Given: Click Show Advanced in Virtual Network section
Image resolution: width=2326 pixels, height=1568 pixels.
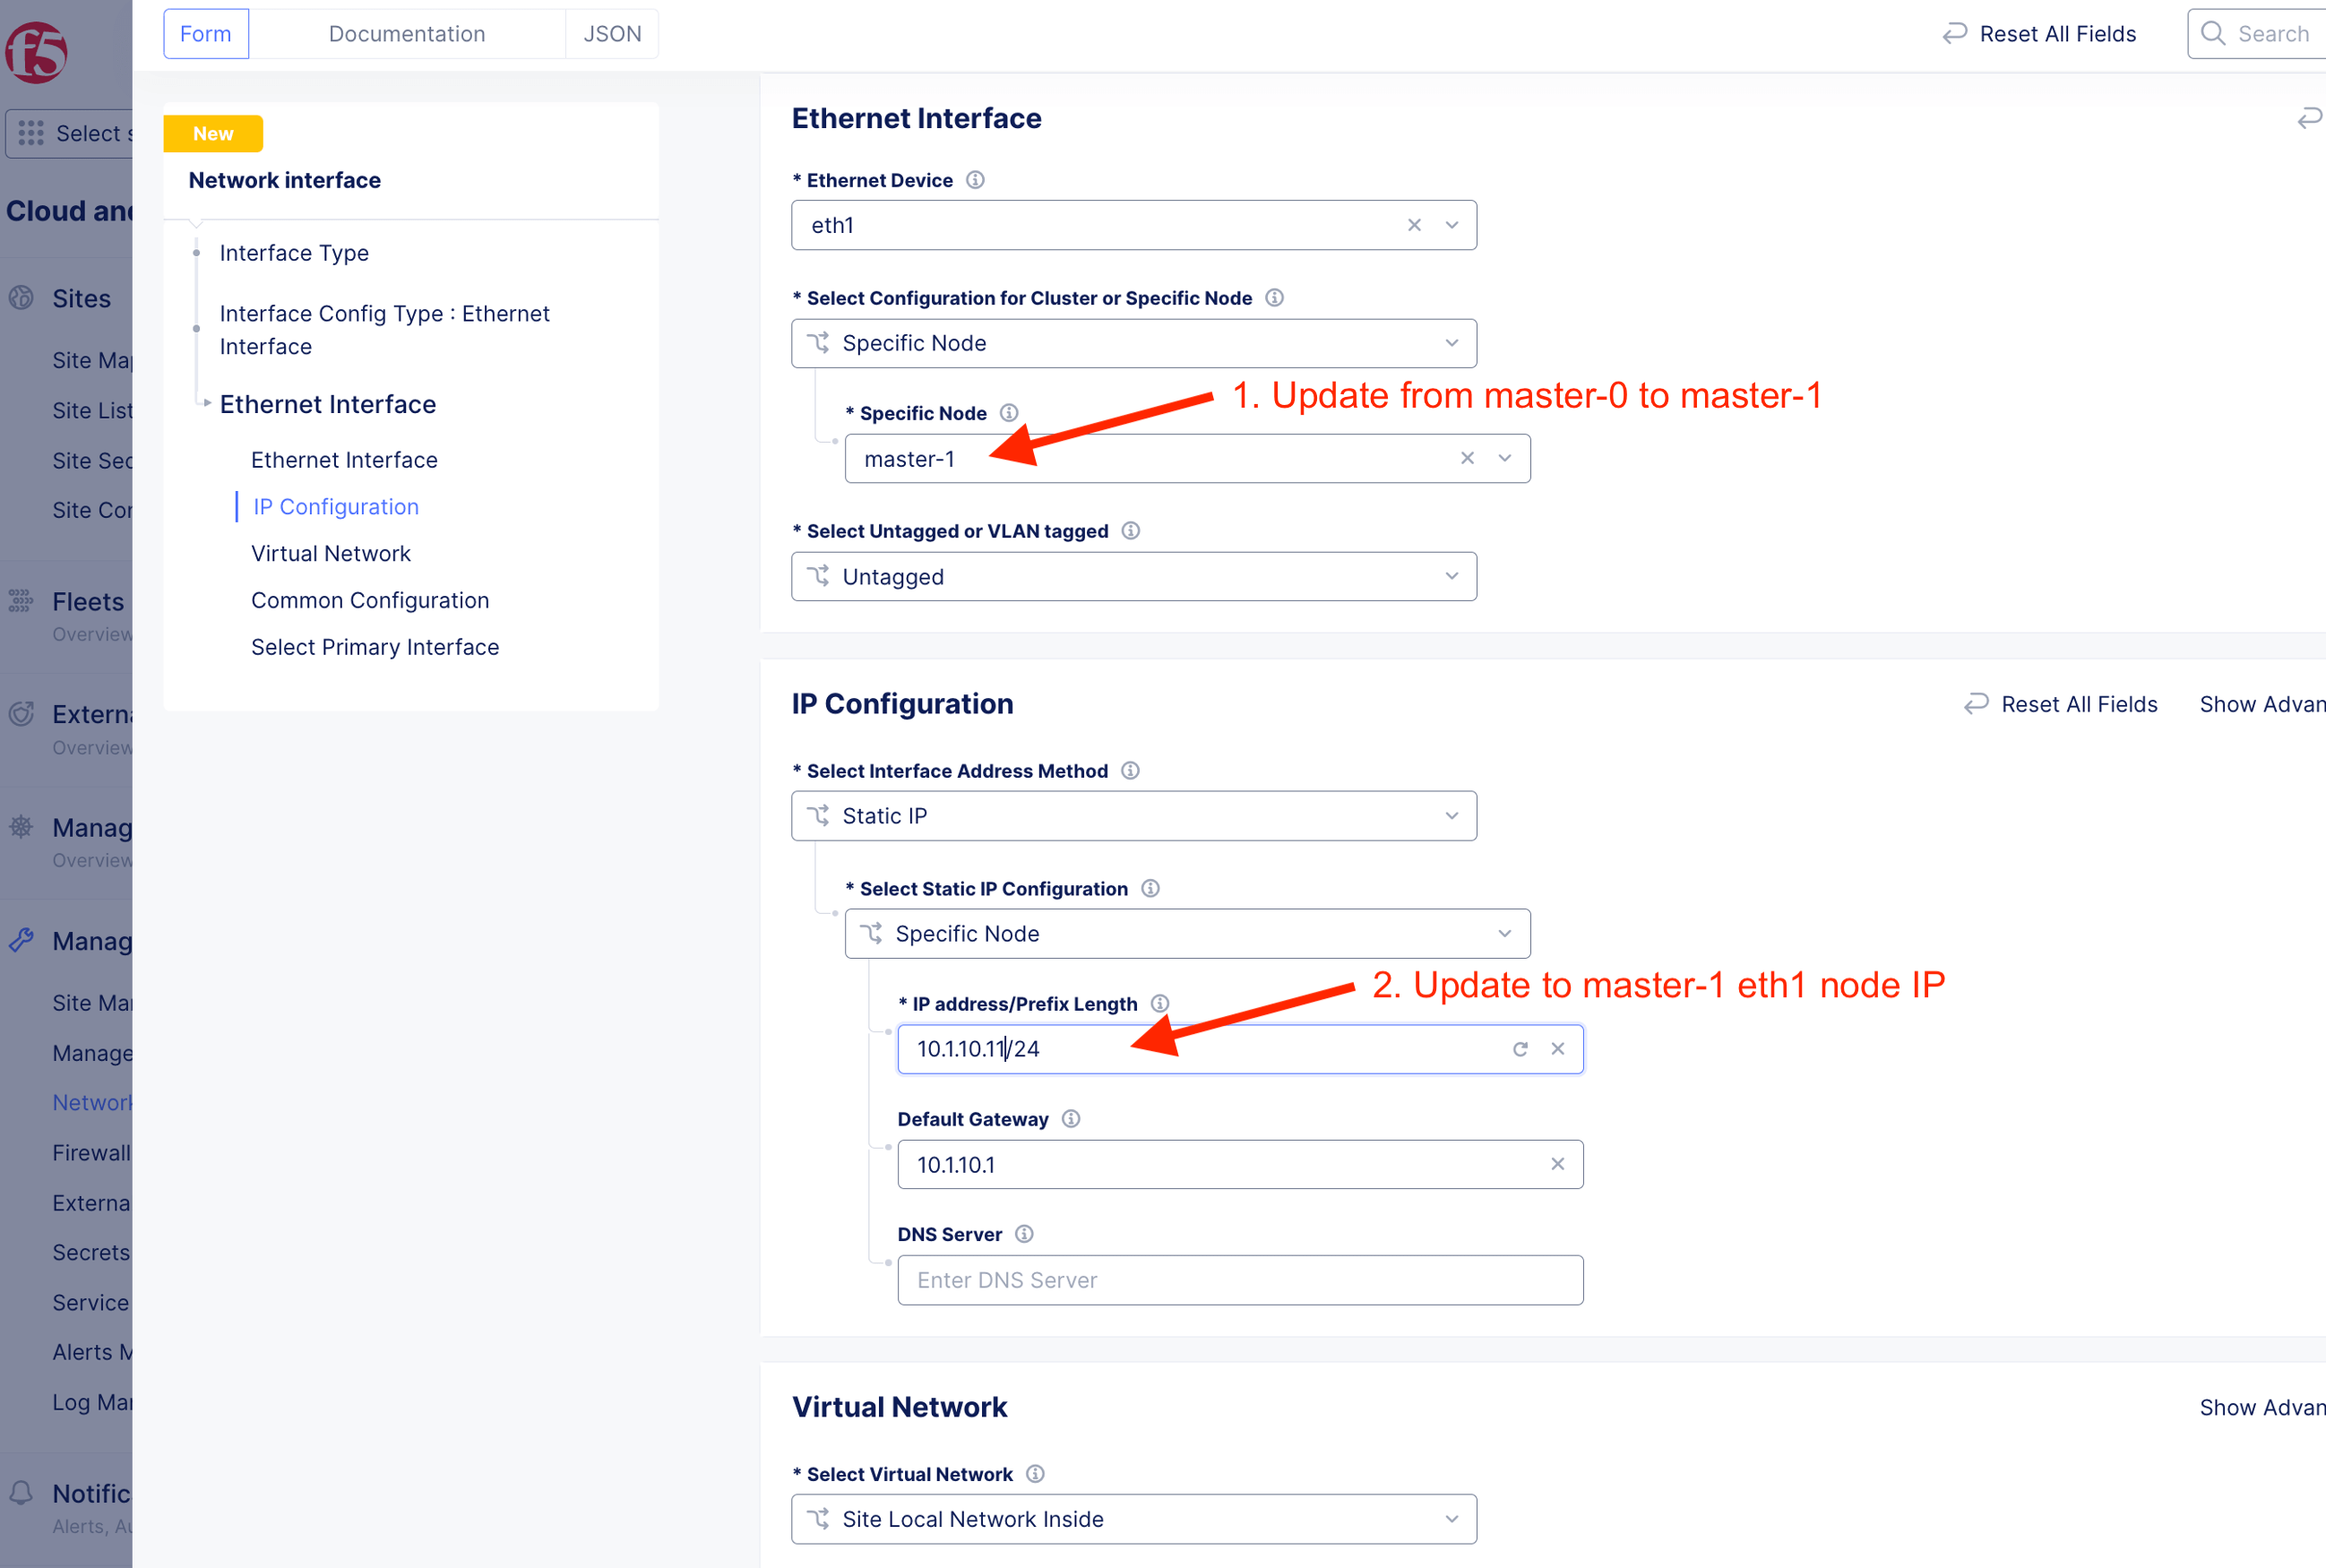Looking at the screenshot, I should tap(2261, 1407).
